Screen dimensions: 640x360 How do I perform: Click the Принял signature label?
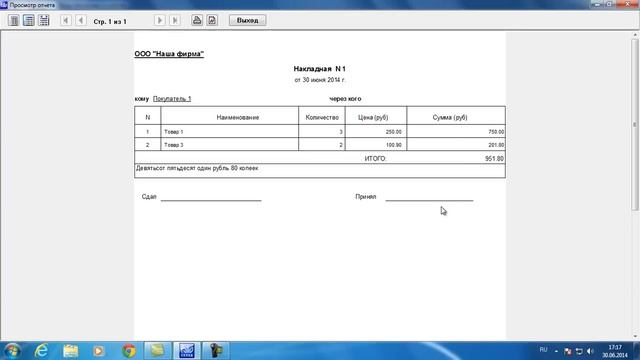(x=365, y=197)
